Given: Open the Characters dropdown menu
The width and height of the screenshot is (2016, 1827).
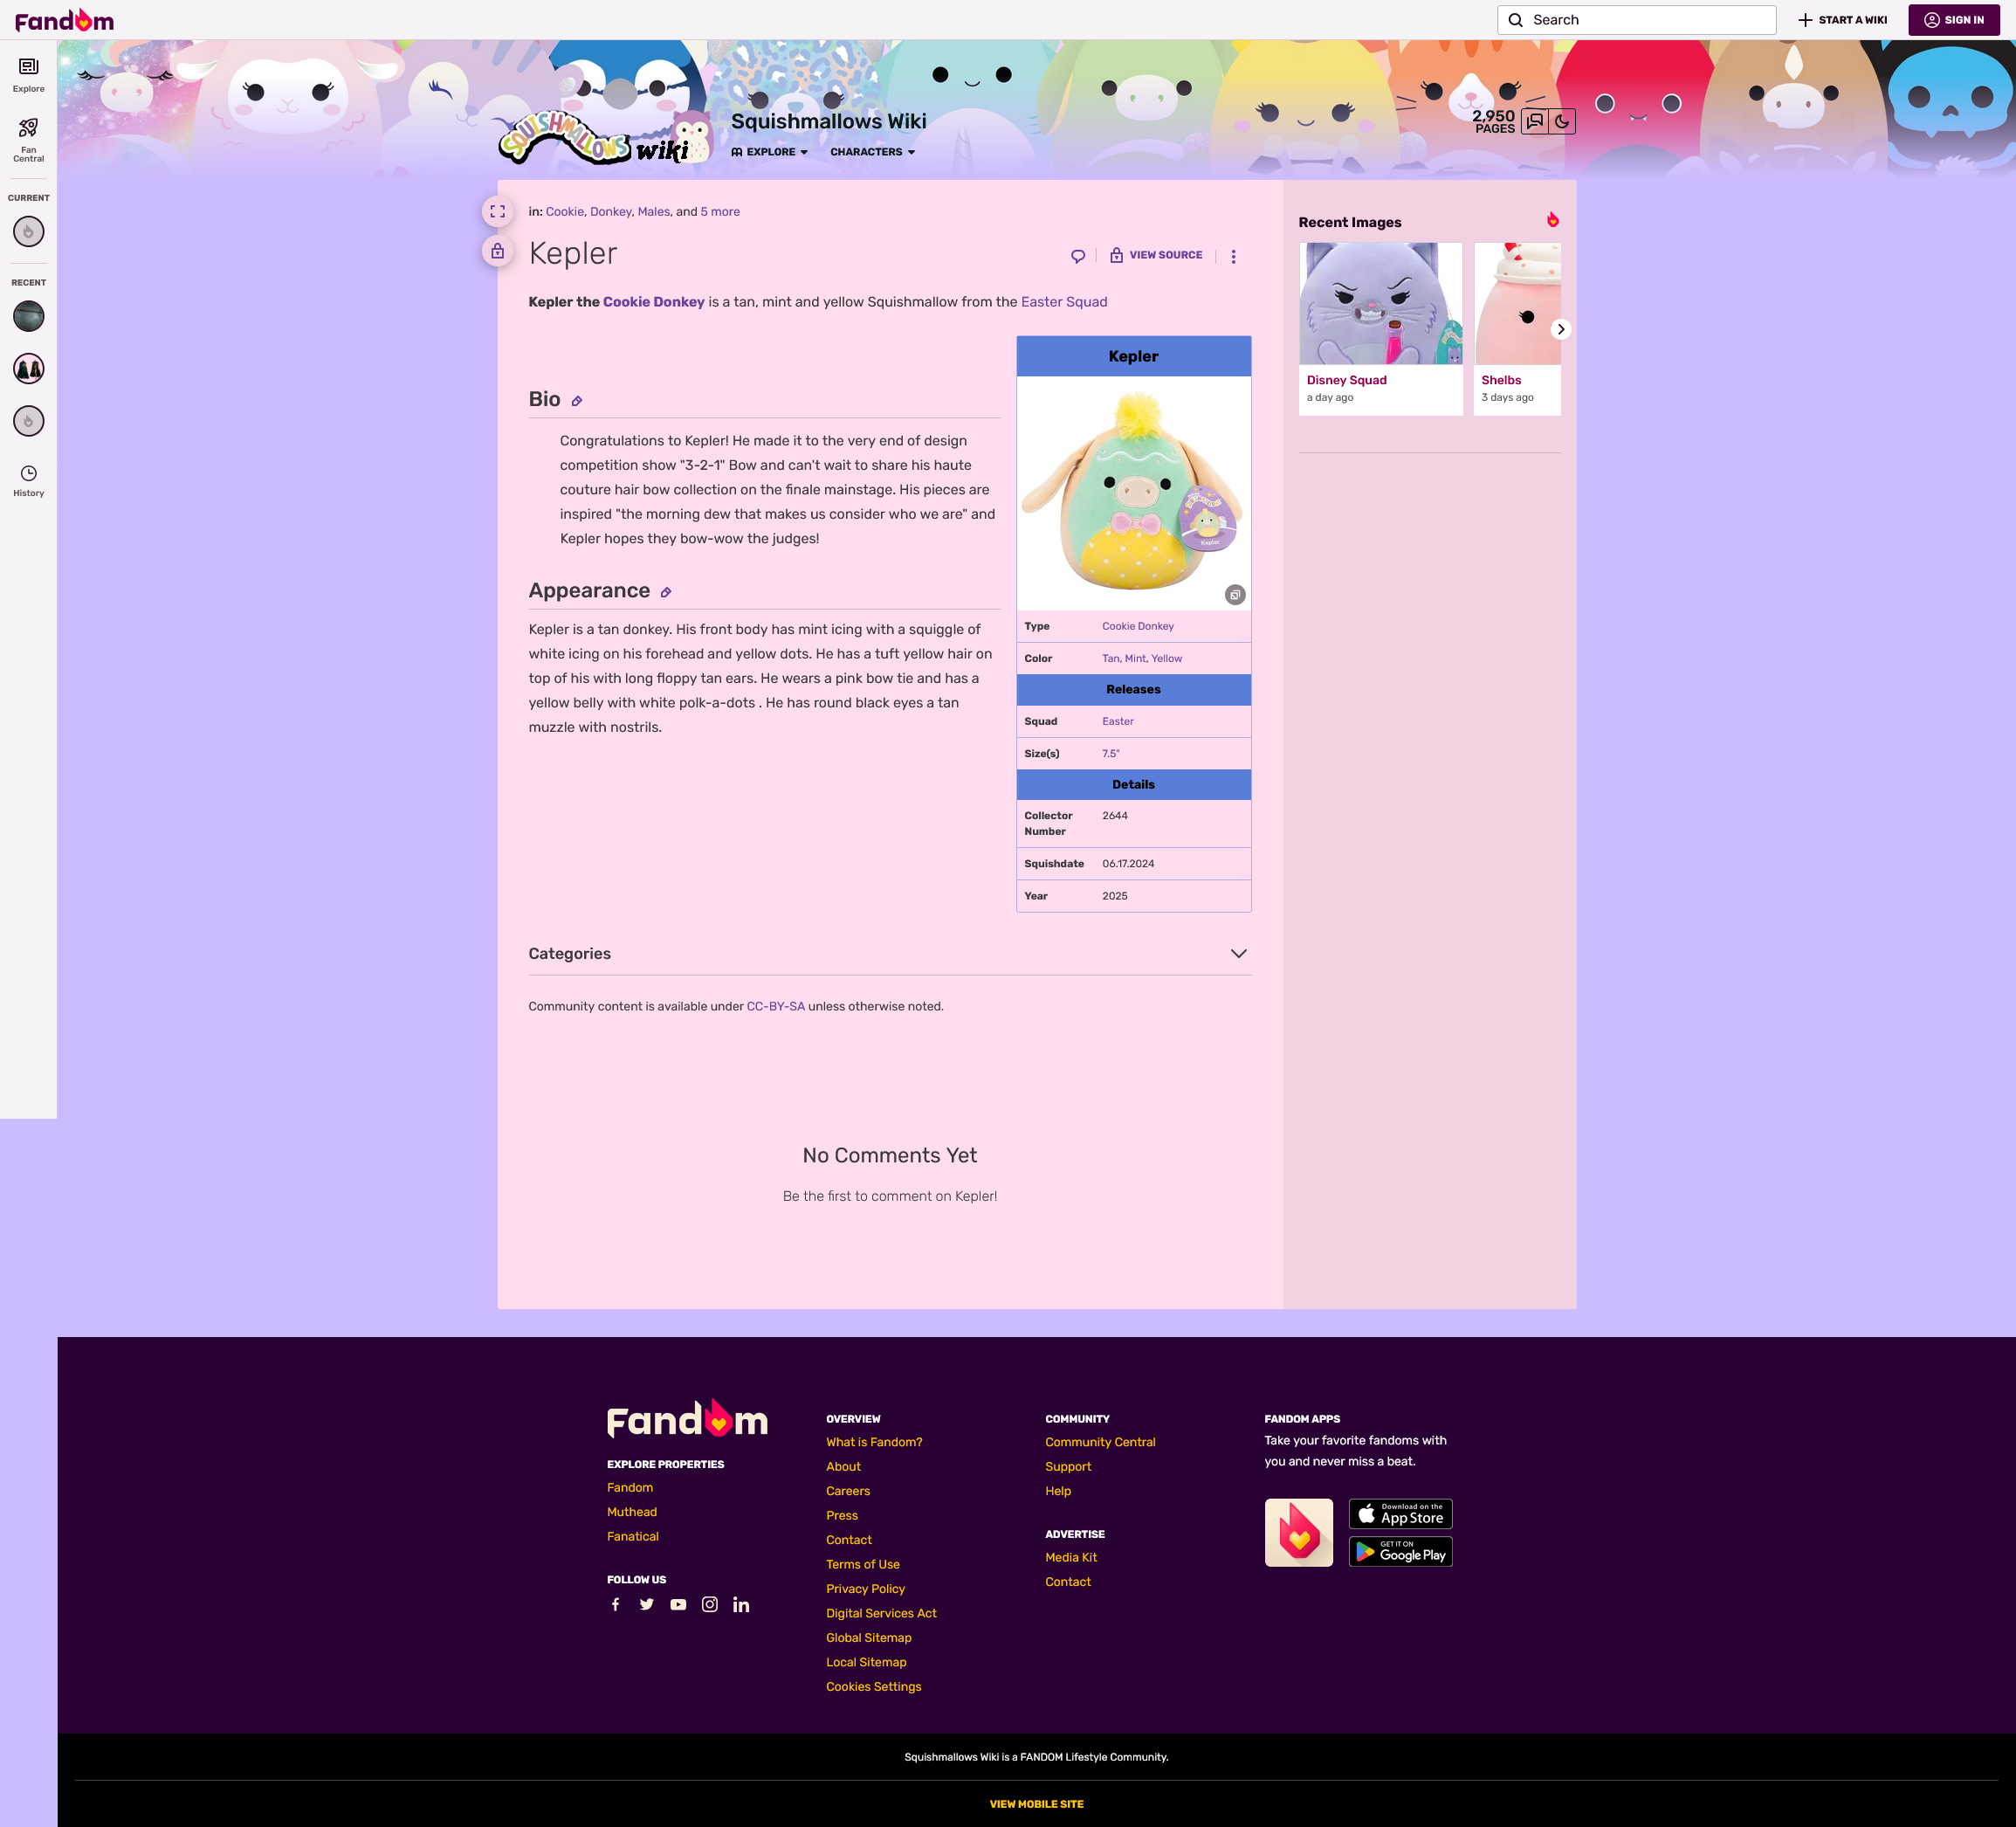Looking at the screenshot, I should coord(872,152).
